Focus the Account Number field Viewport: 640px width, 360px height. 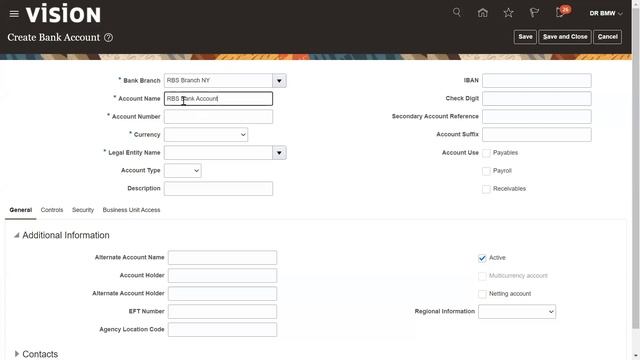click(218, 117)
